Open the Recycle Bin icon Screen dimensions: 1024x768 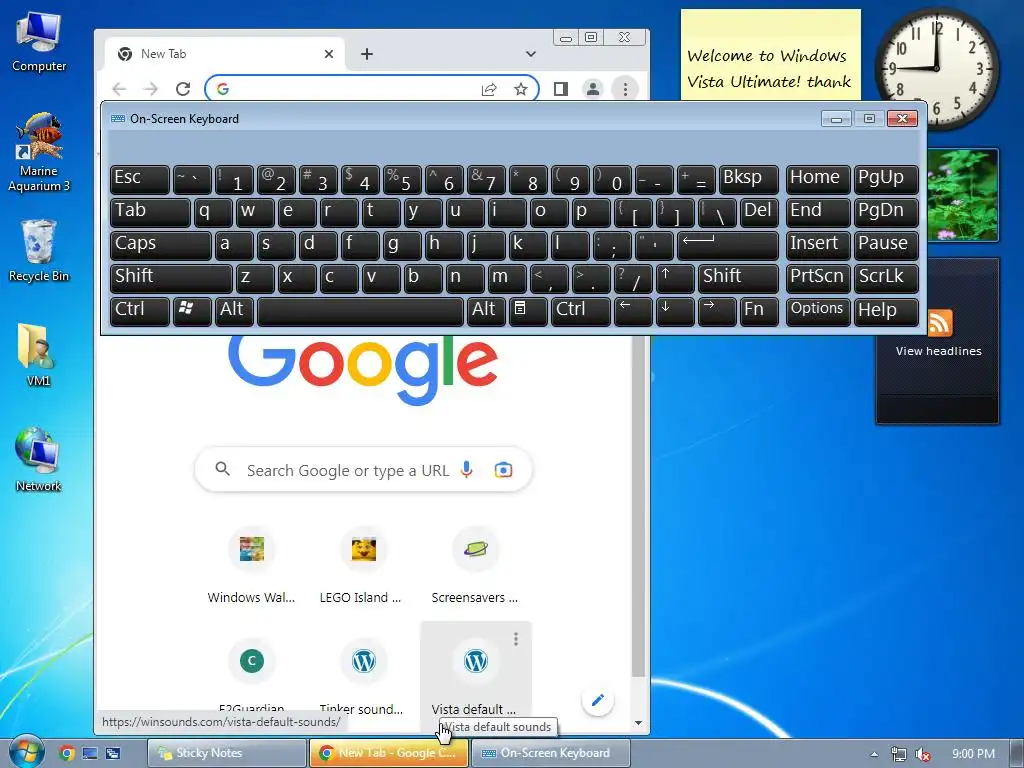[39, 251]
